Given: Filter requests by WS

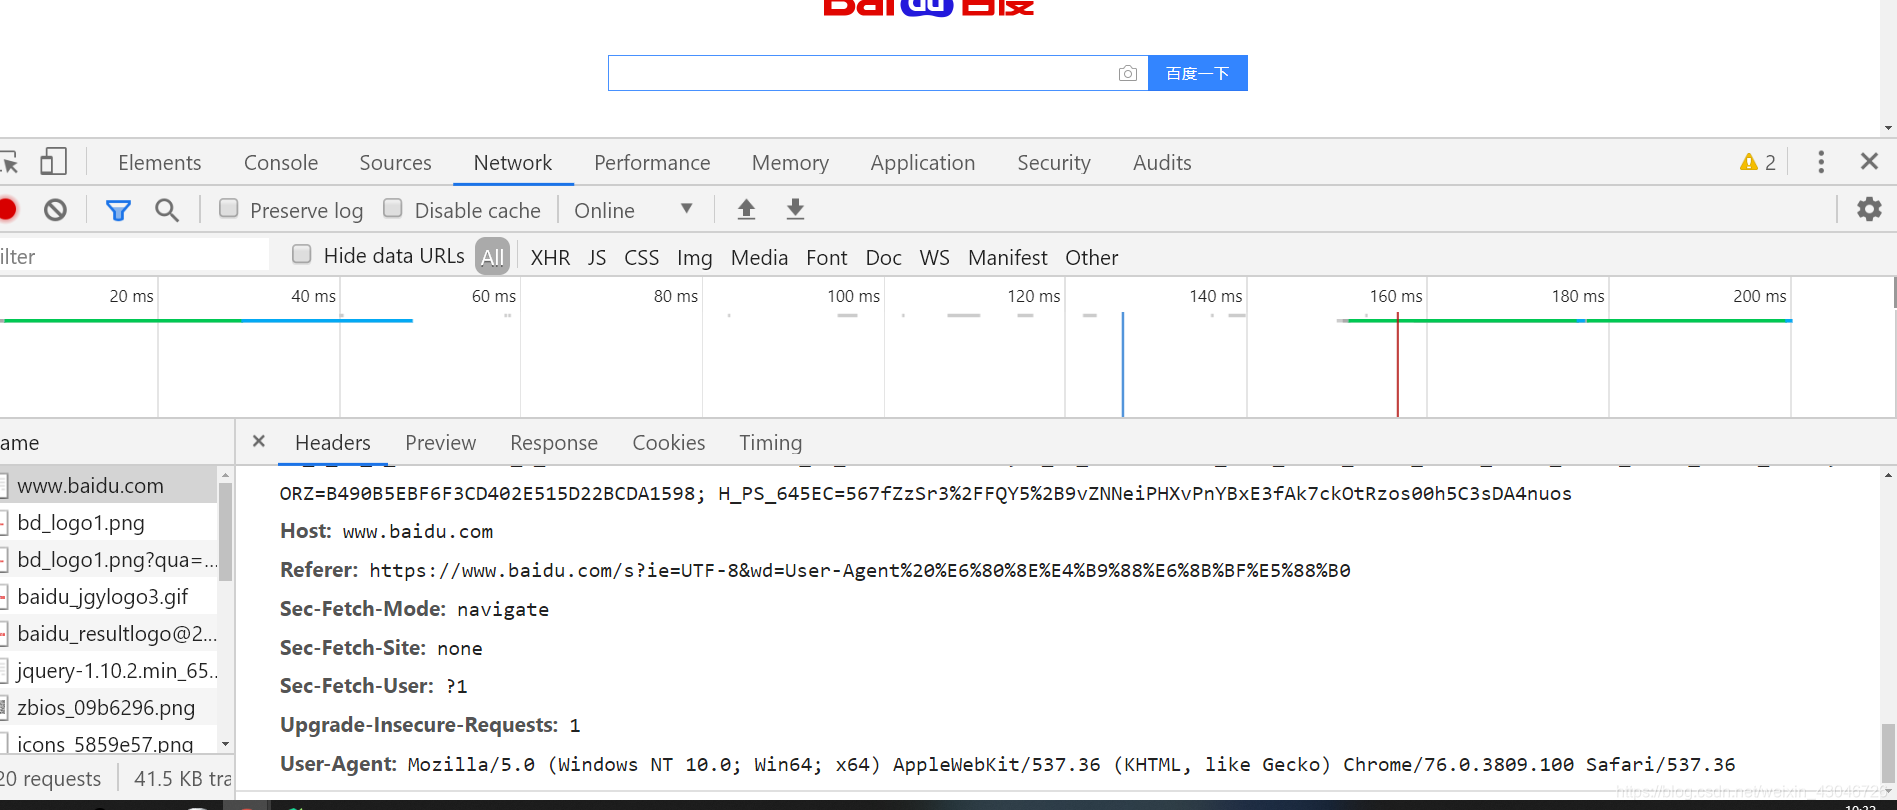Looking at the screenshot, I should (x=934, y=258).
